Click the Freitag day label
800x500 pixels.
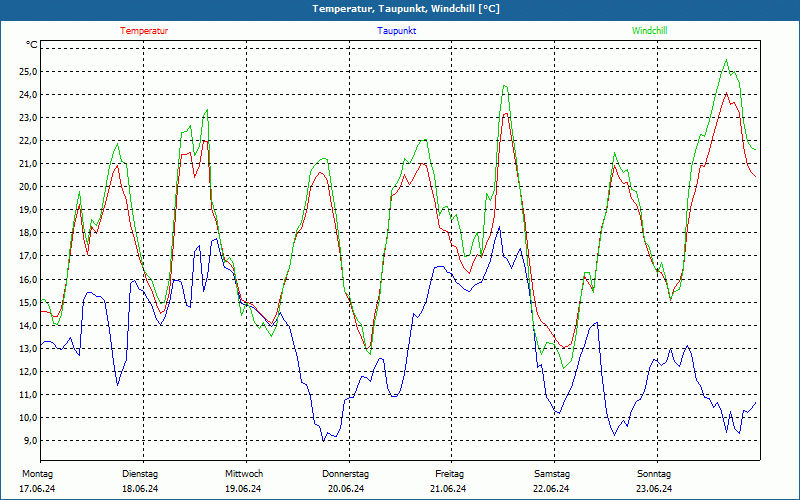pos(449,474)
